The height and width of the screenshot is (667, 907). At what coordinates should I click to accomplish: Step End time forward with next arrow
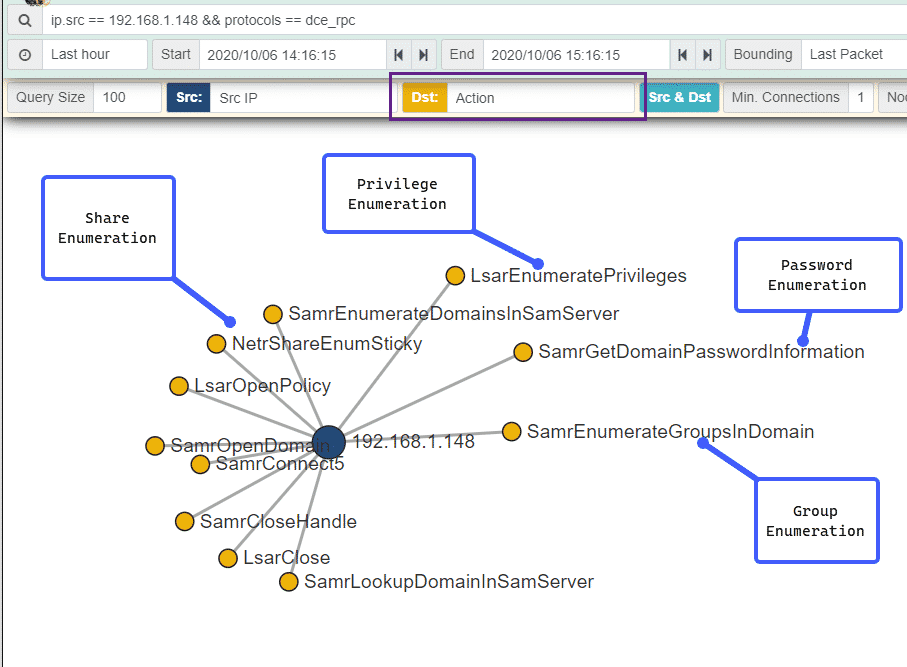(708, 55)
